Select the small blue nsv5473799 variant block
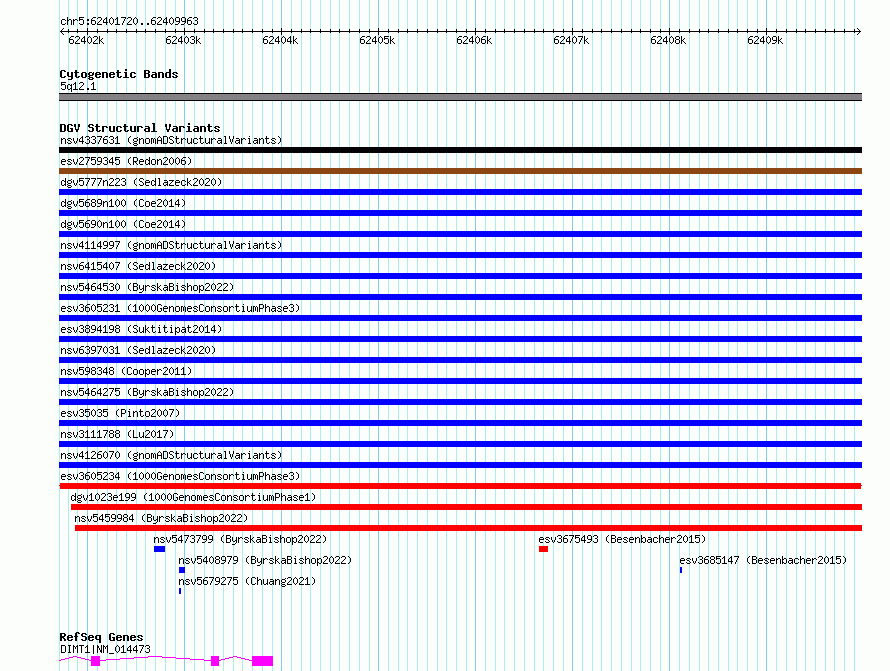 click(159, 549)
